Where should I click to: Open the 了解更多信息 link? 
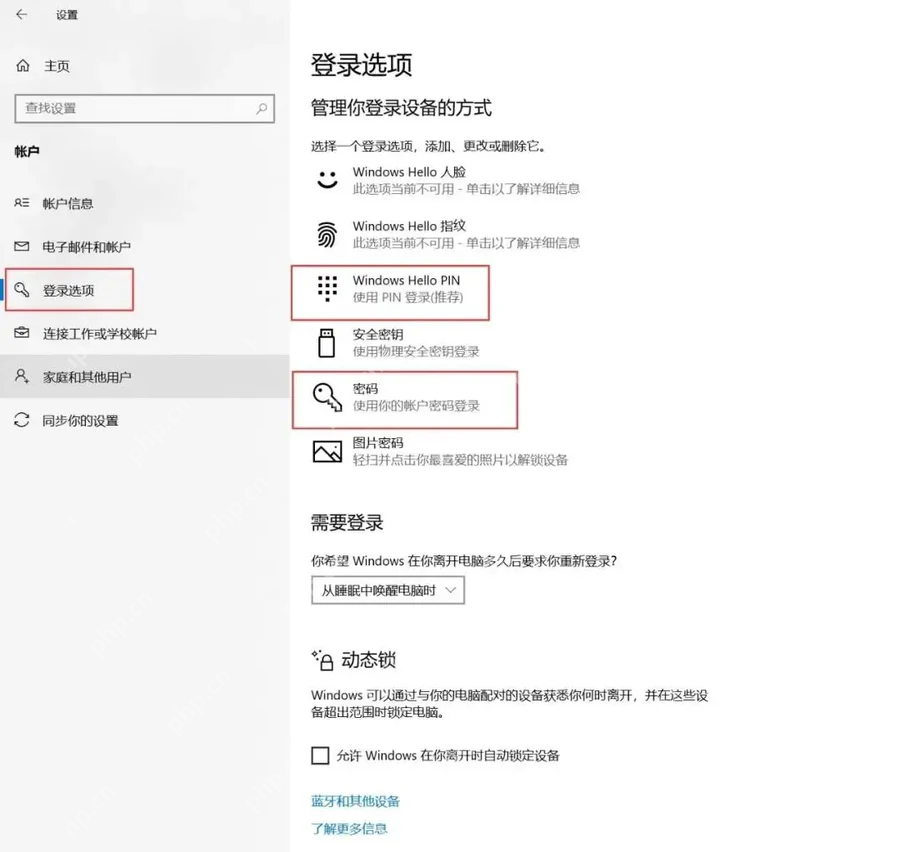point(349,828)
